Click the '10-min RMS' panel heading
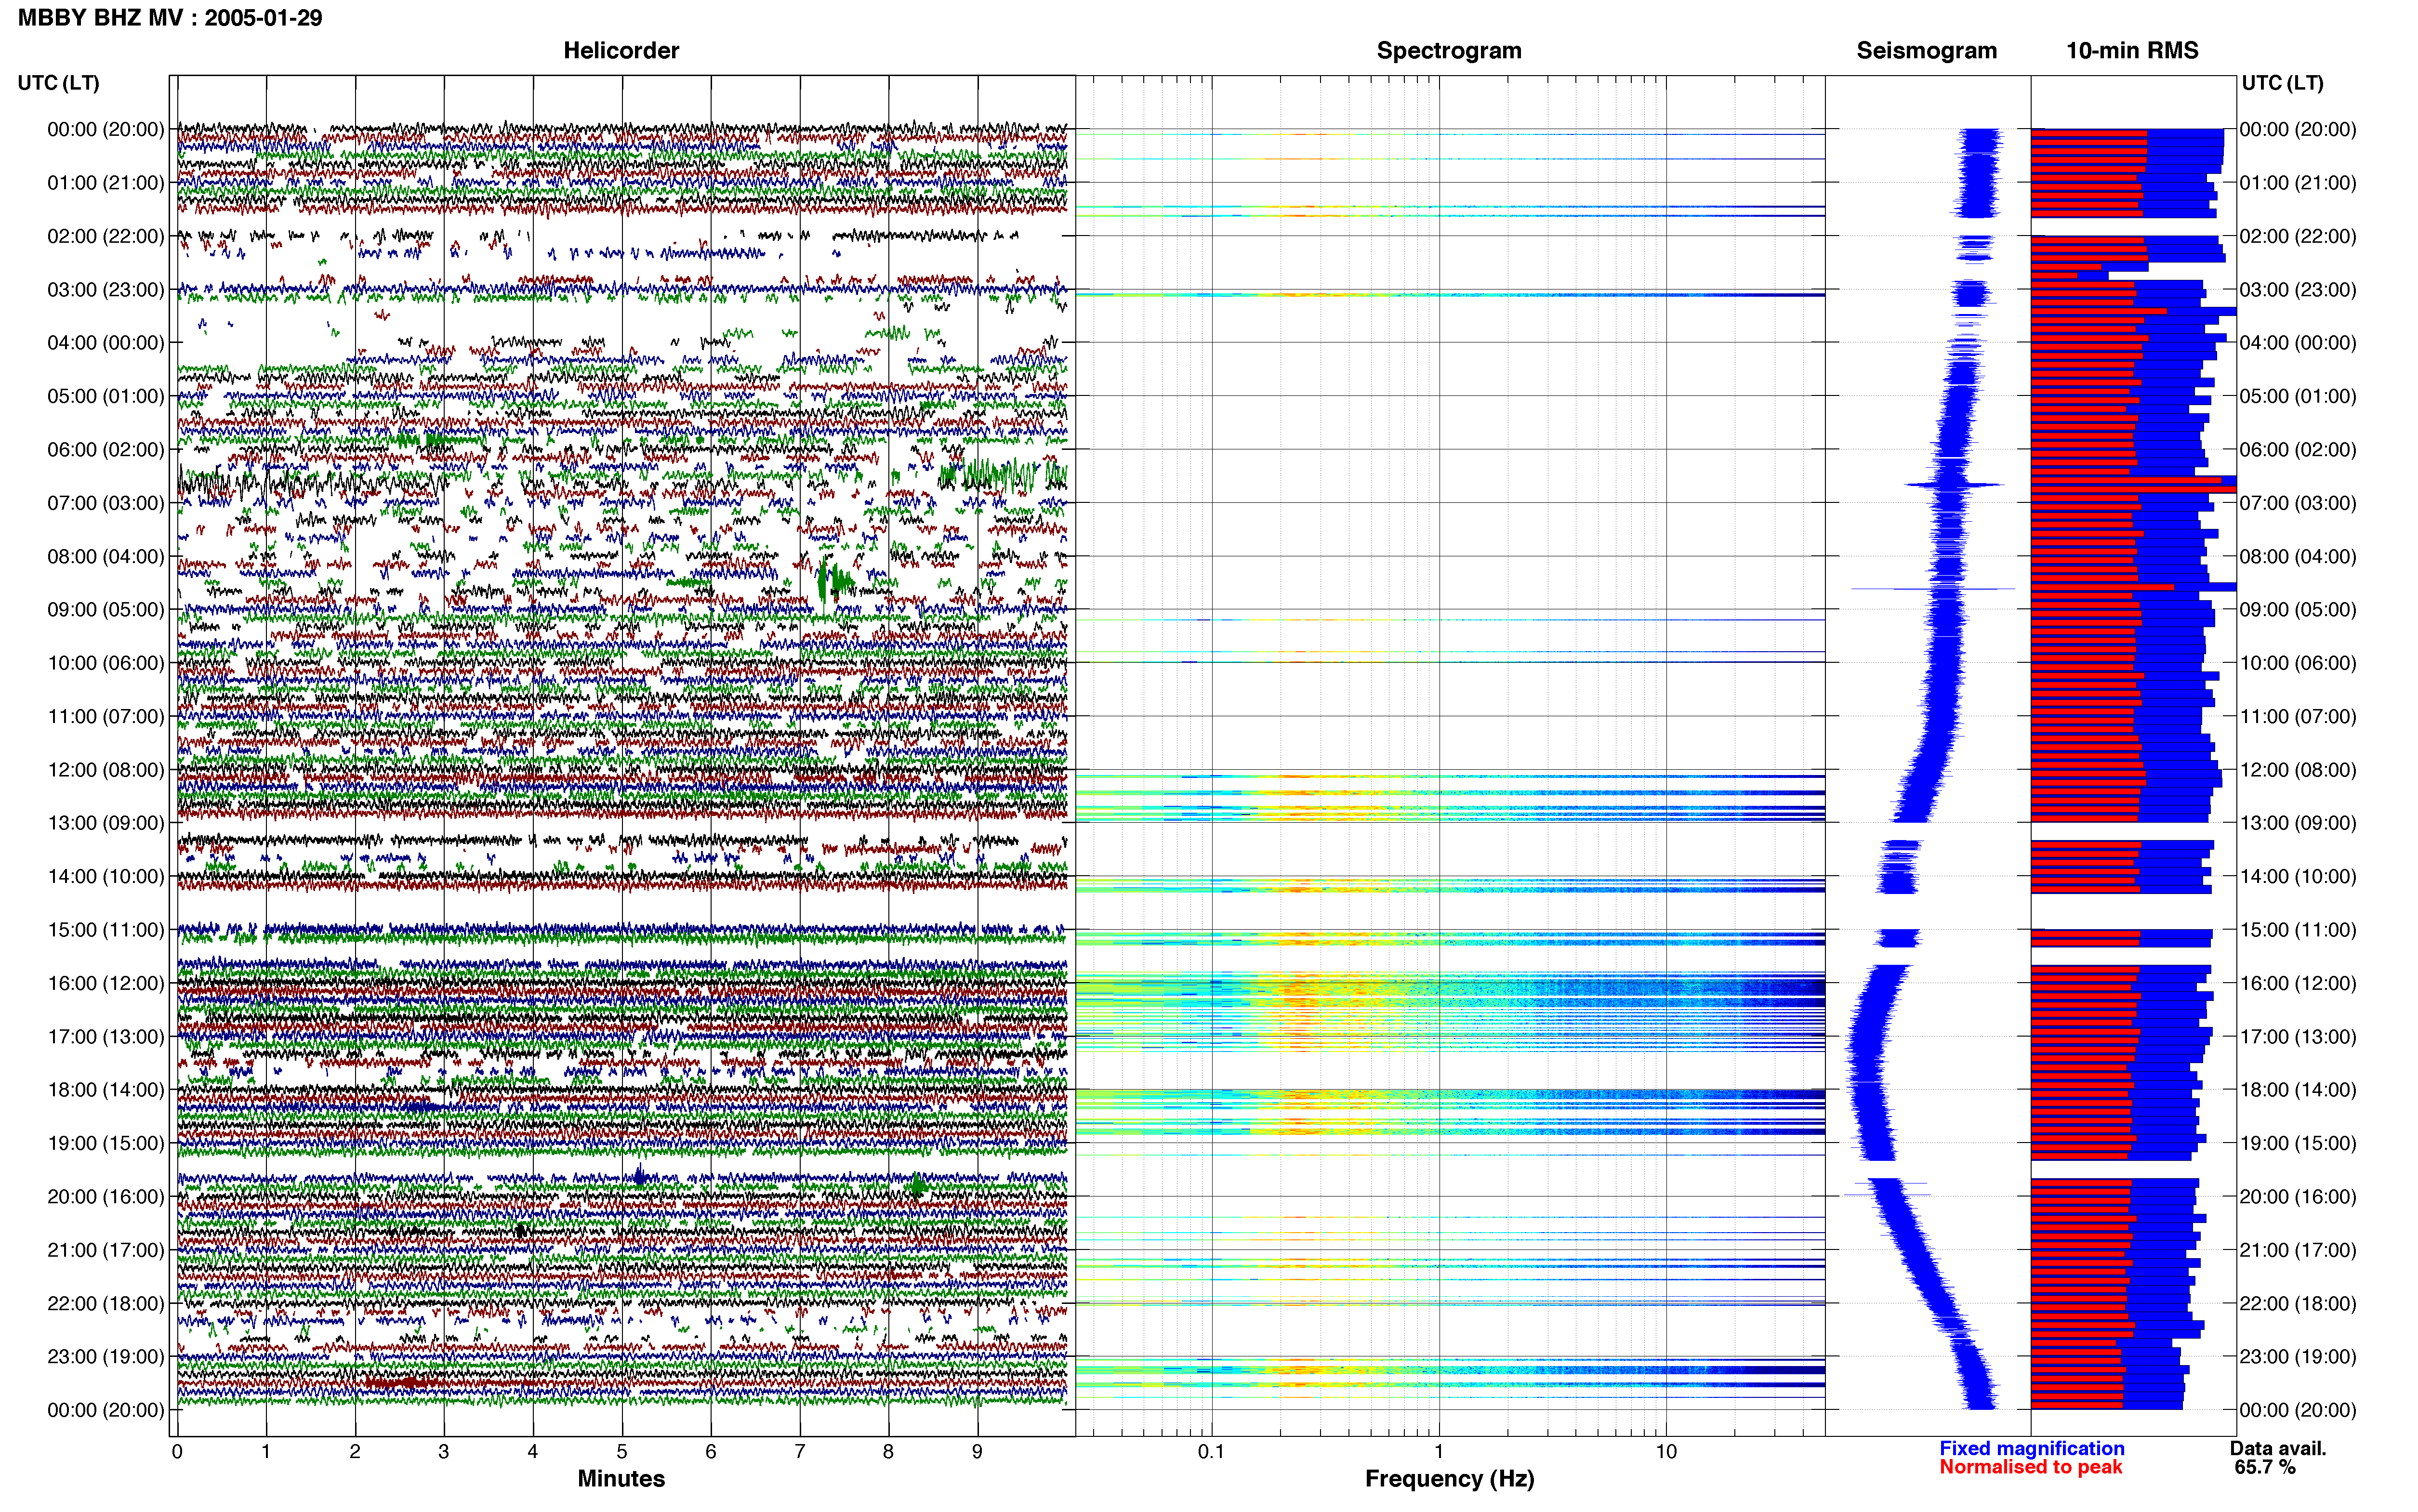Image resolution: width=2418 pixels, height=1512 pixels. point(2132,50)
